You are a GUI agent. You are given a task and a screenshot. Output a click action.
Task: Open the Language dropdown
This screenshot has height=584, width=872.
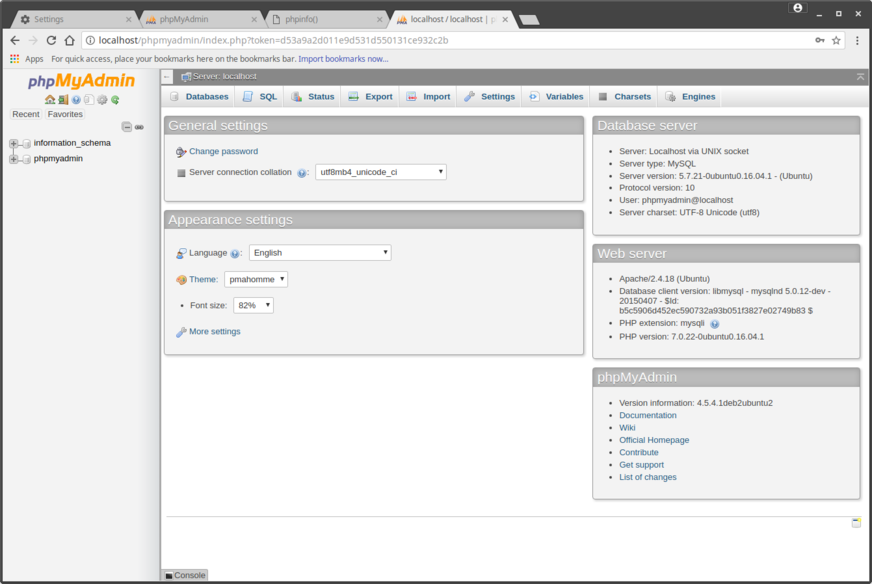(x=320, y=253)
